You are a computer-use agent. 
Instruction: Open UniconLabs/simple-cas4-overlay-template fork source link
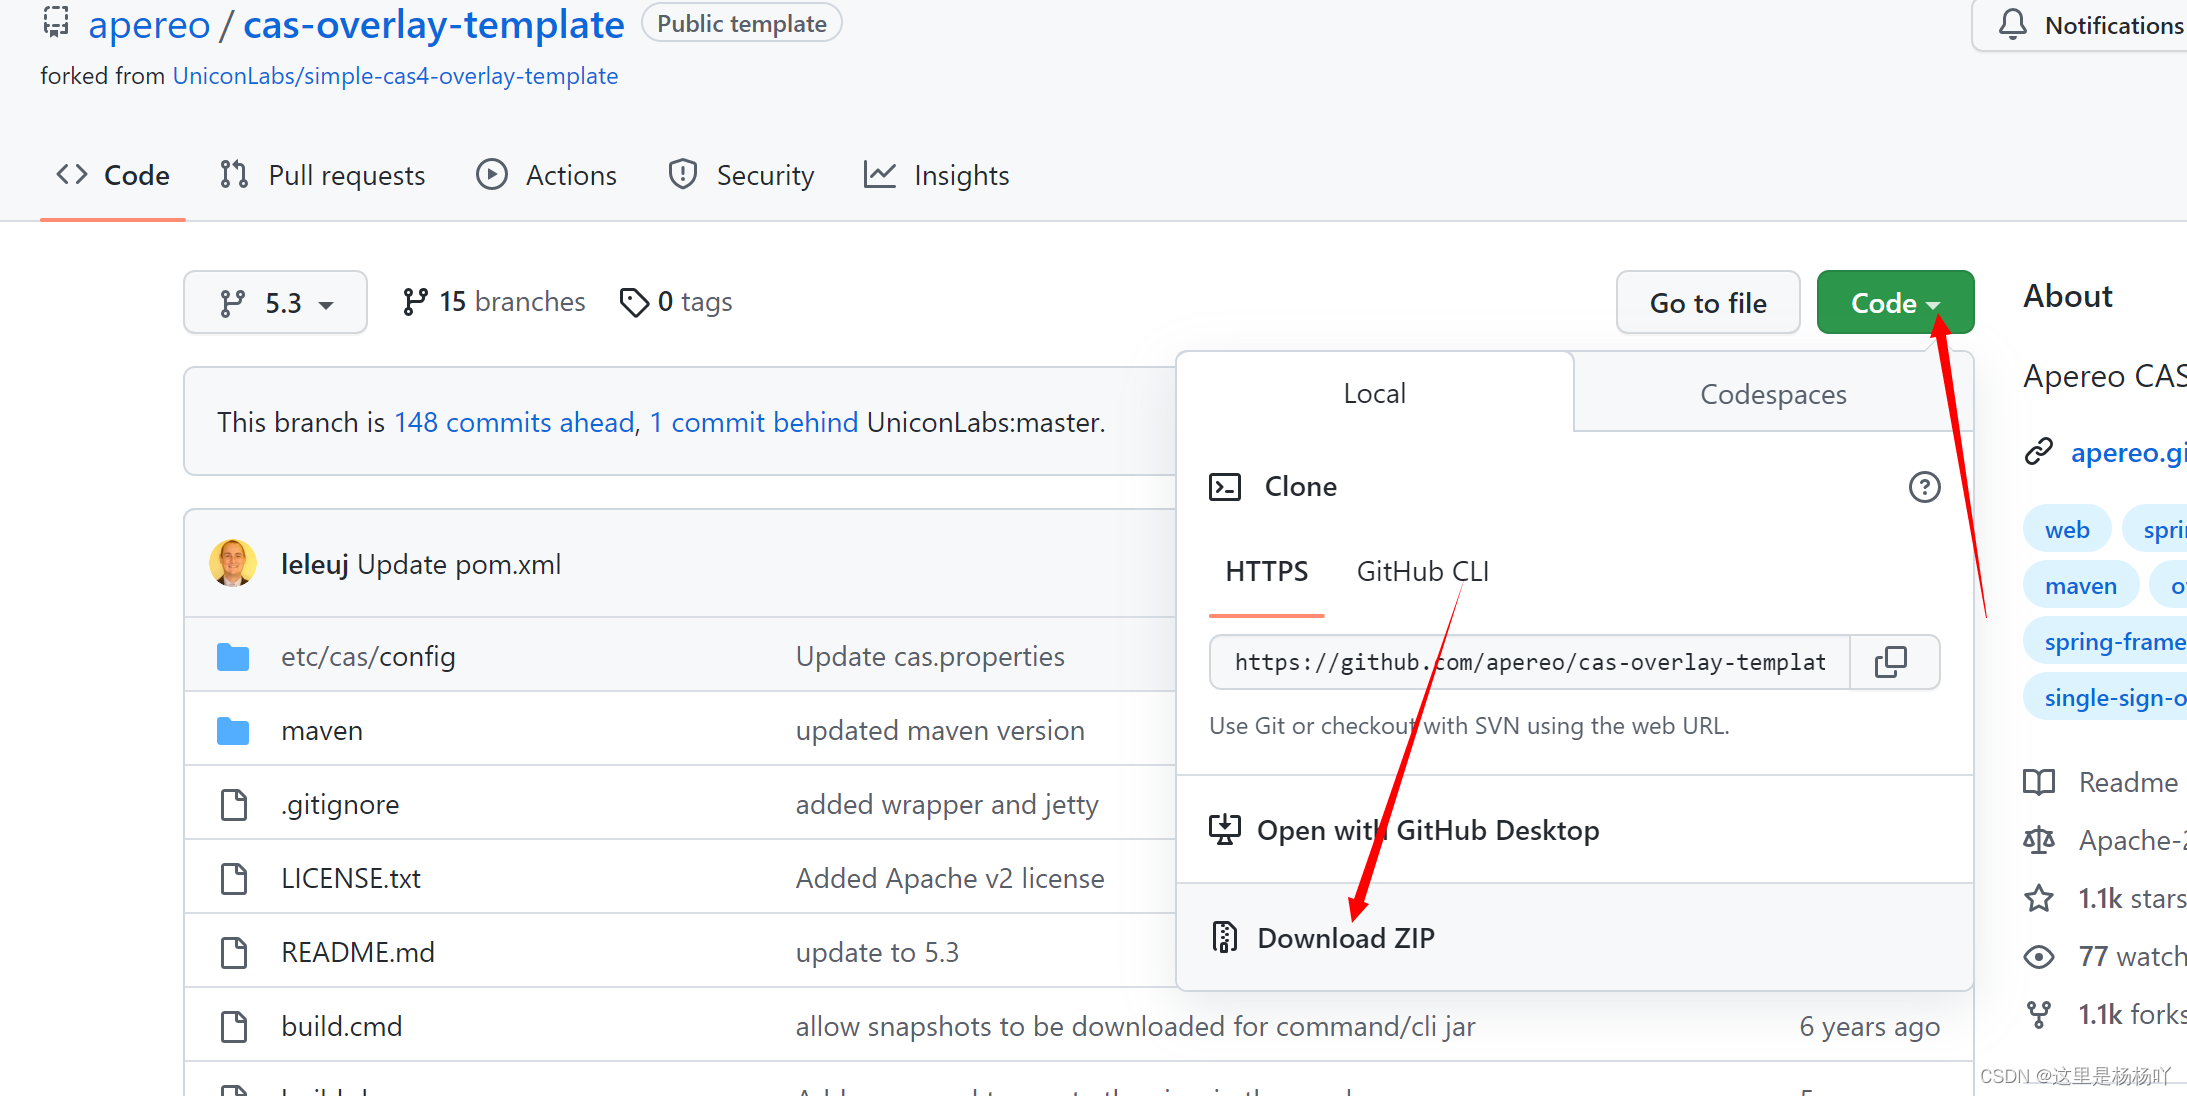[395, 76]
